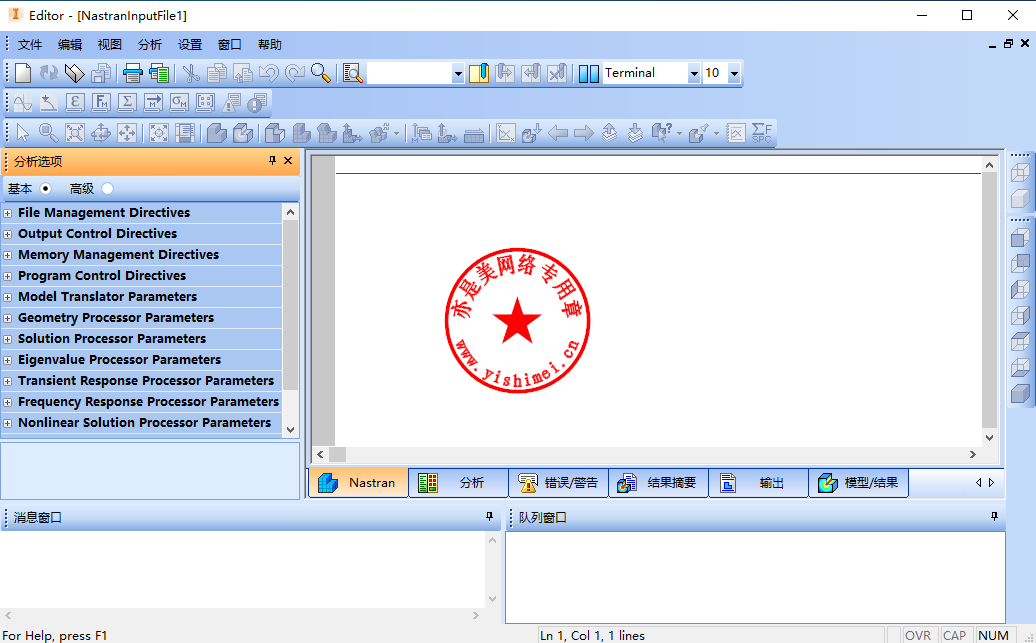Screen dimensions: 1036x643
Task: Click Eigenvalue Processor Parameters row
Action: tap(141, 360)
